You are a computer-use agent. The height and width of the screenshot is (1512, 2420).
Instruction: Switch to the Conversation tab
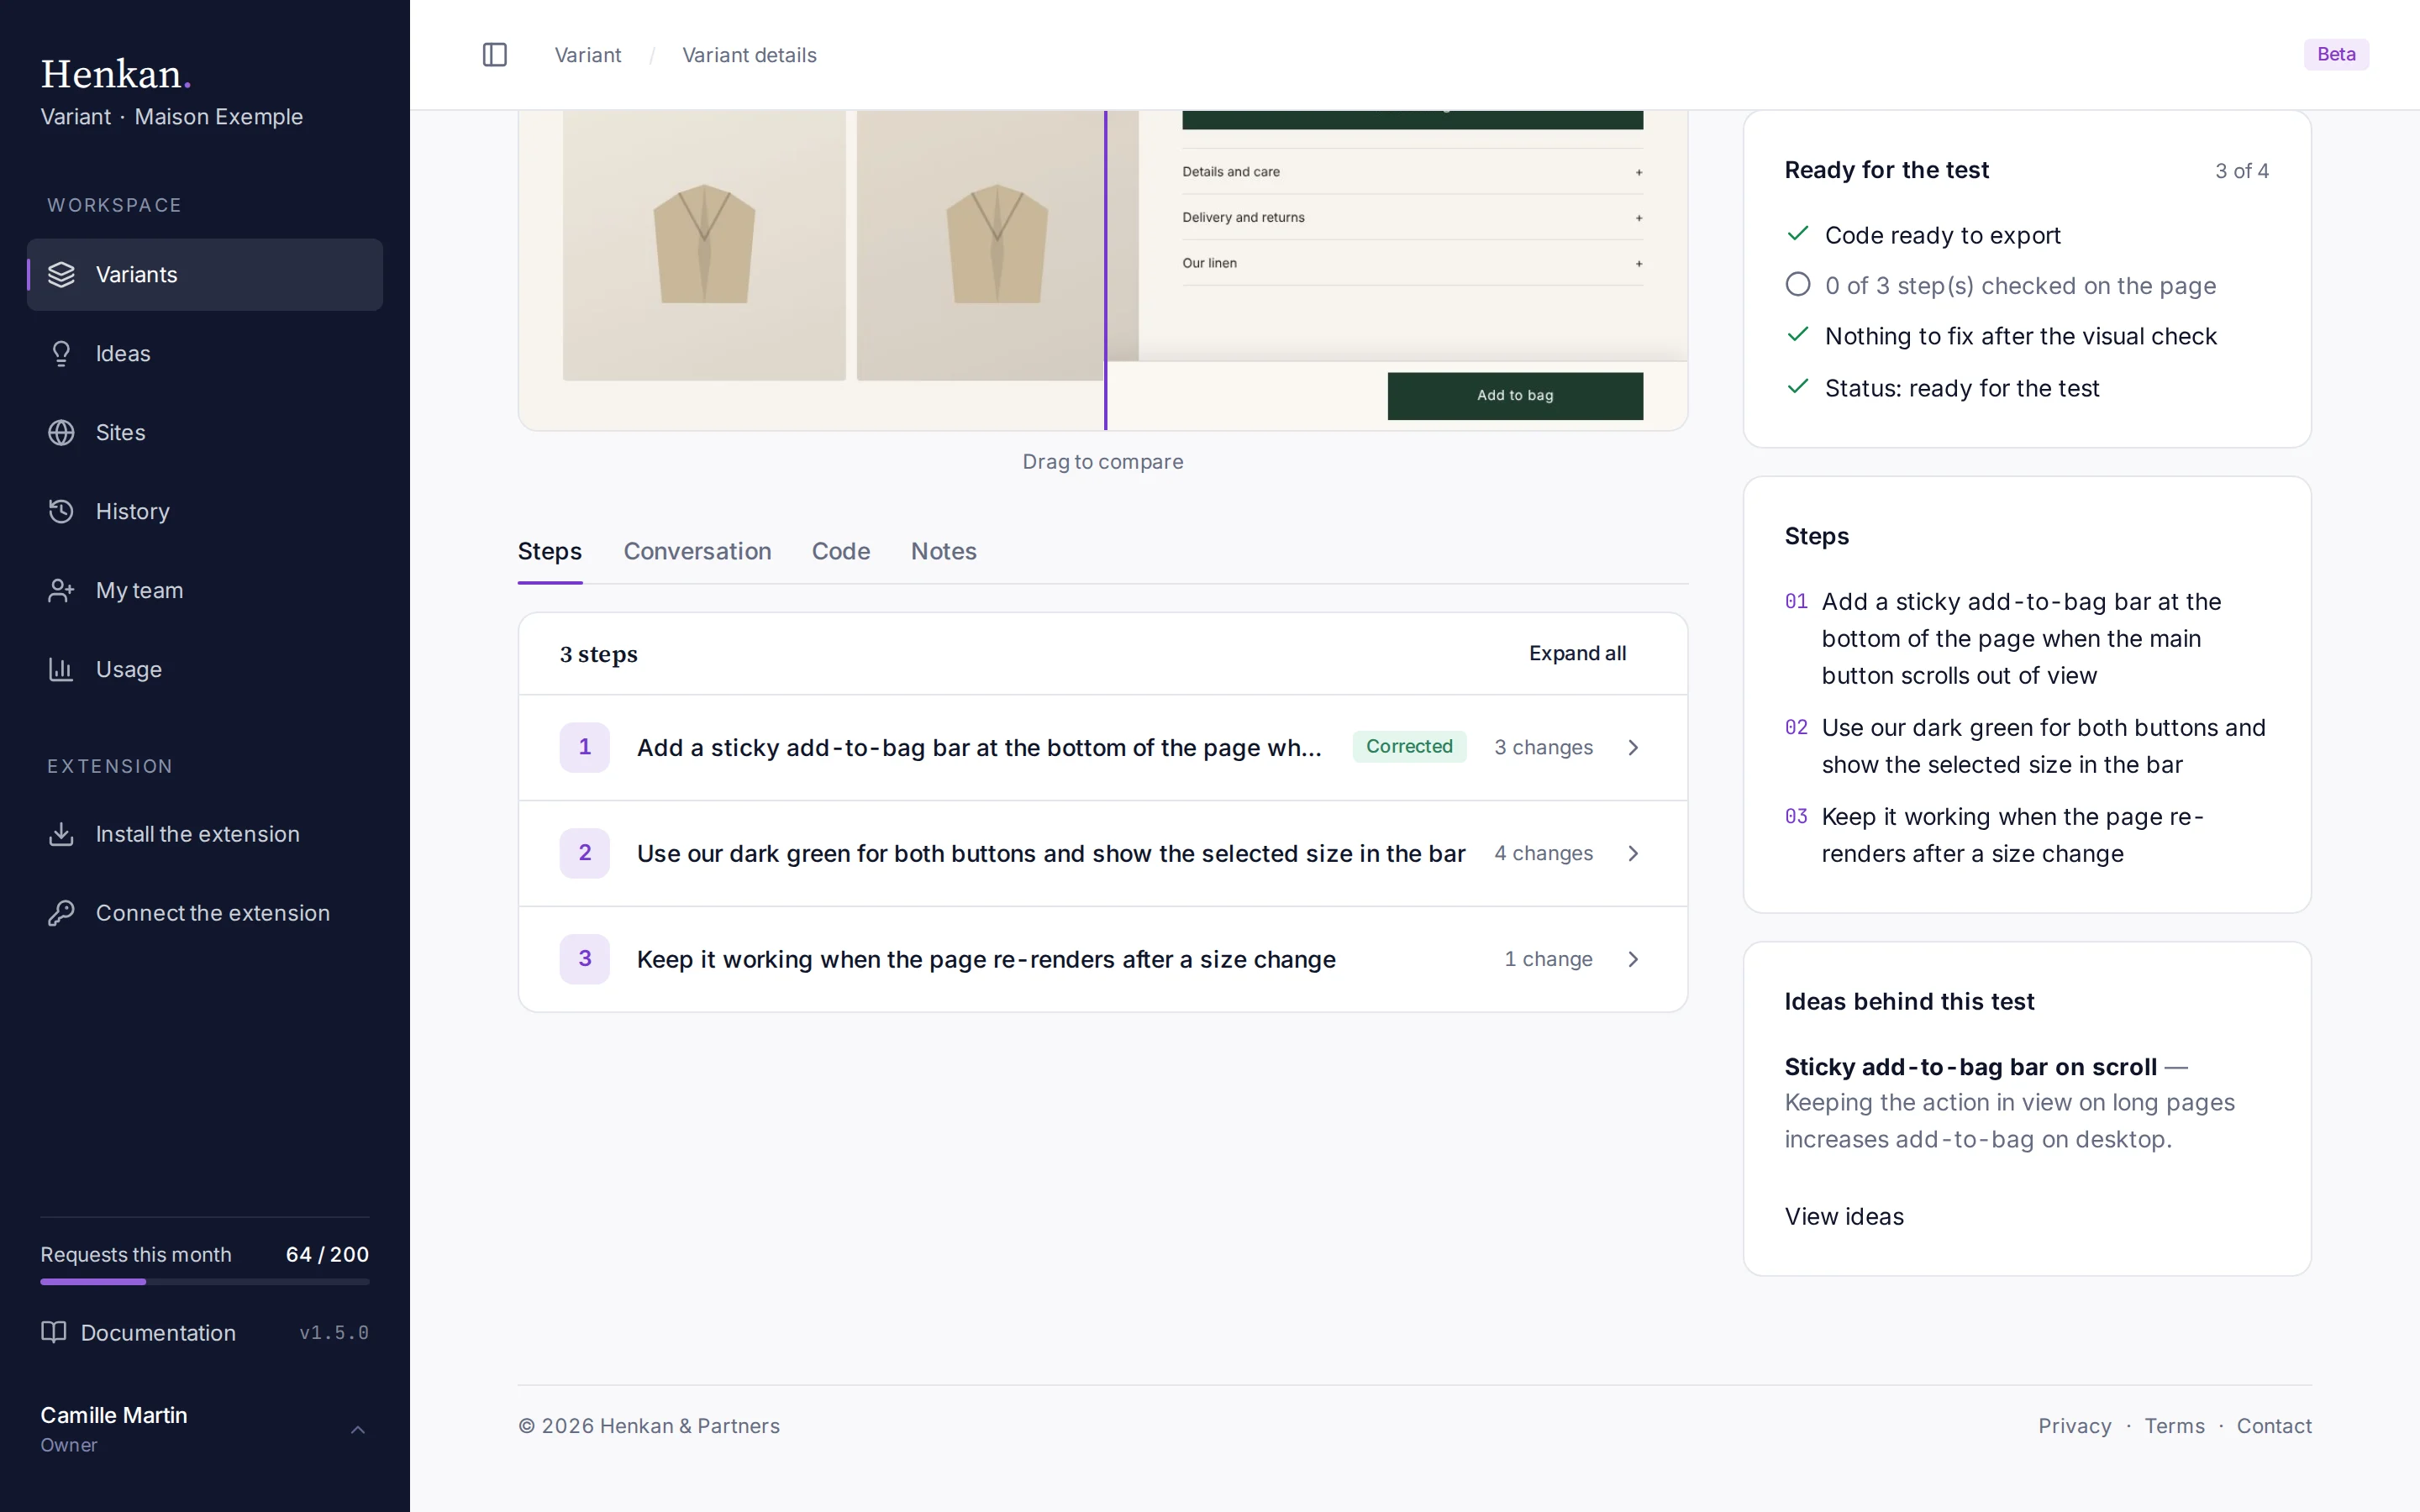pyautogui.click(x=697, y=552)
